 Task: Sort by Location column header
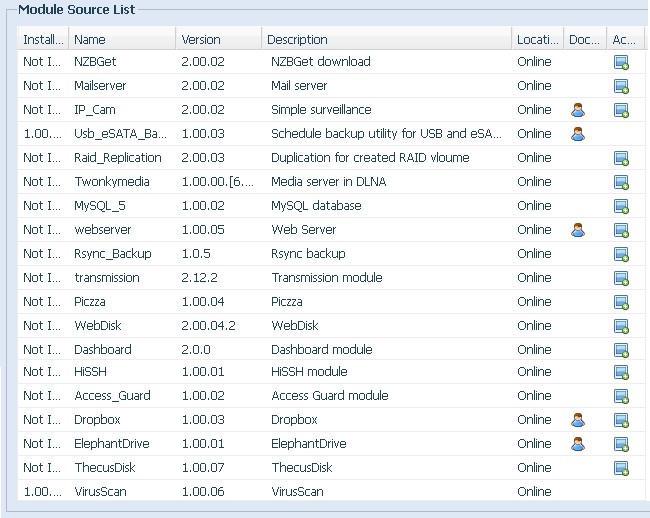[538, 39]
